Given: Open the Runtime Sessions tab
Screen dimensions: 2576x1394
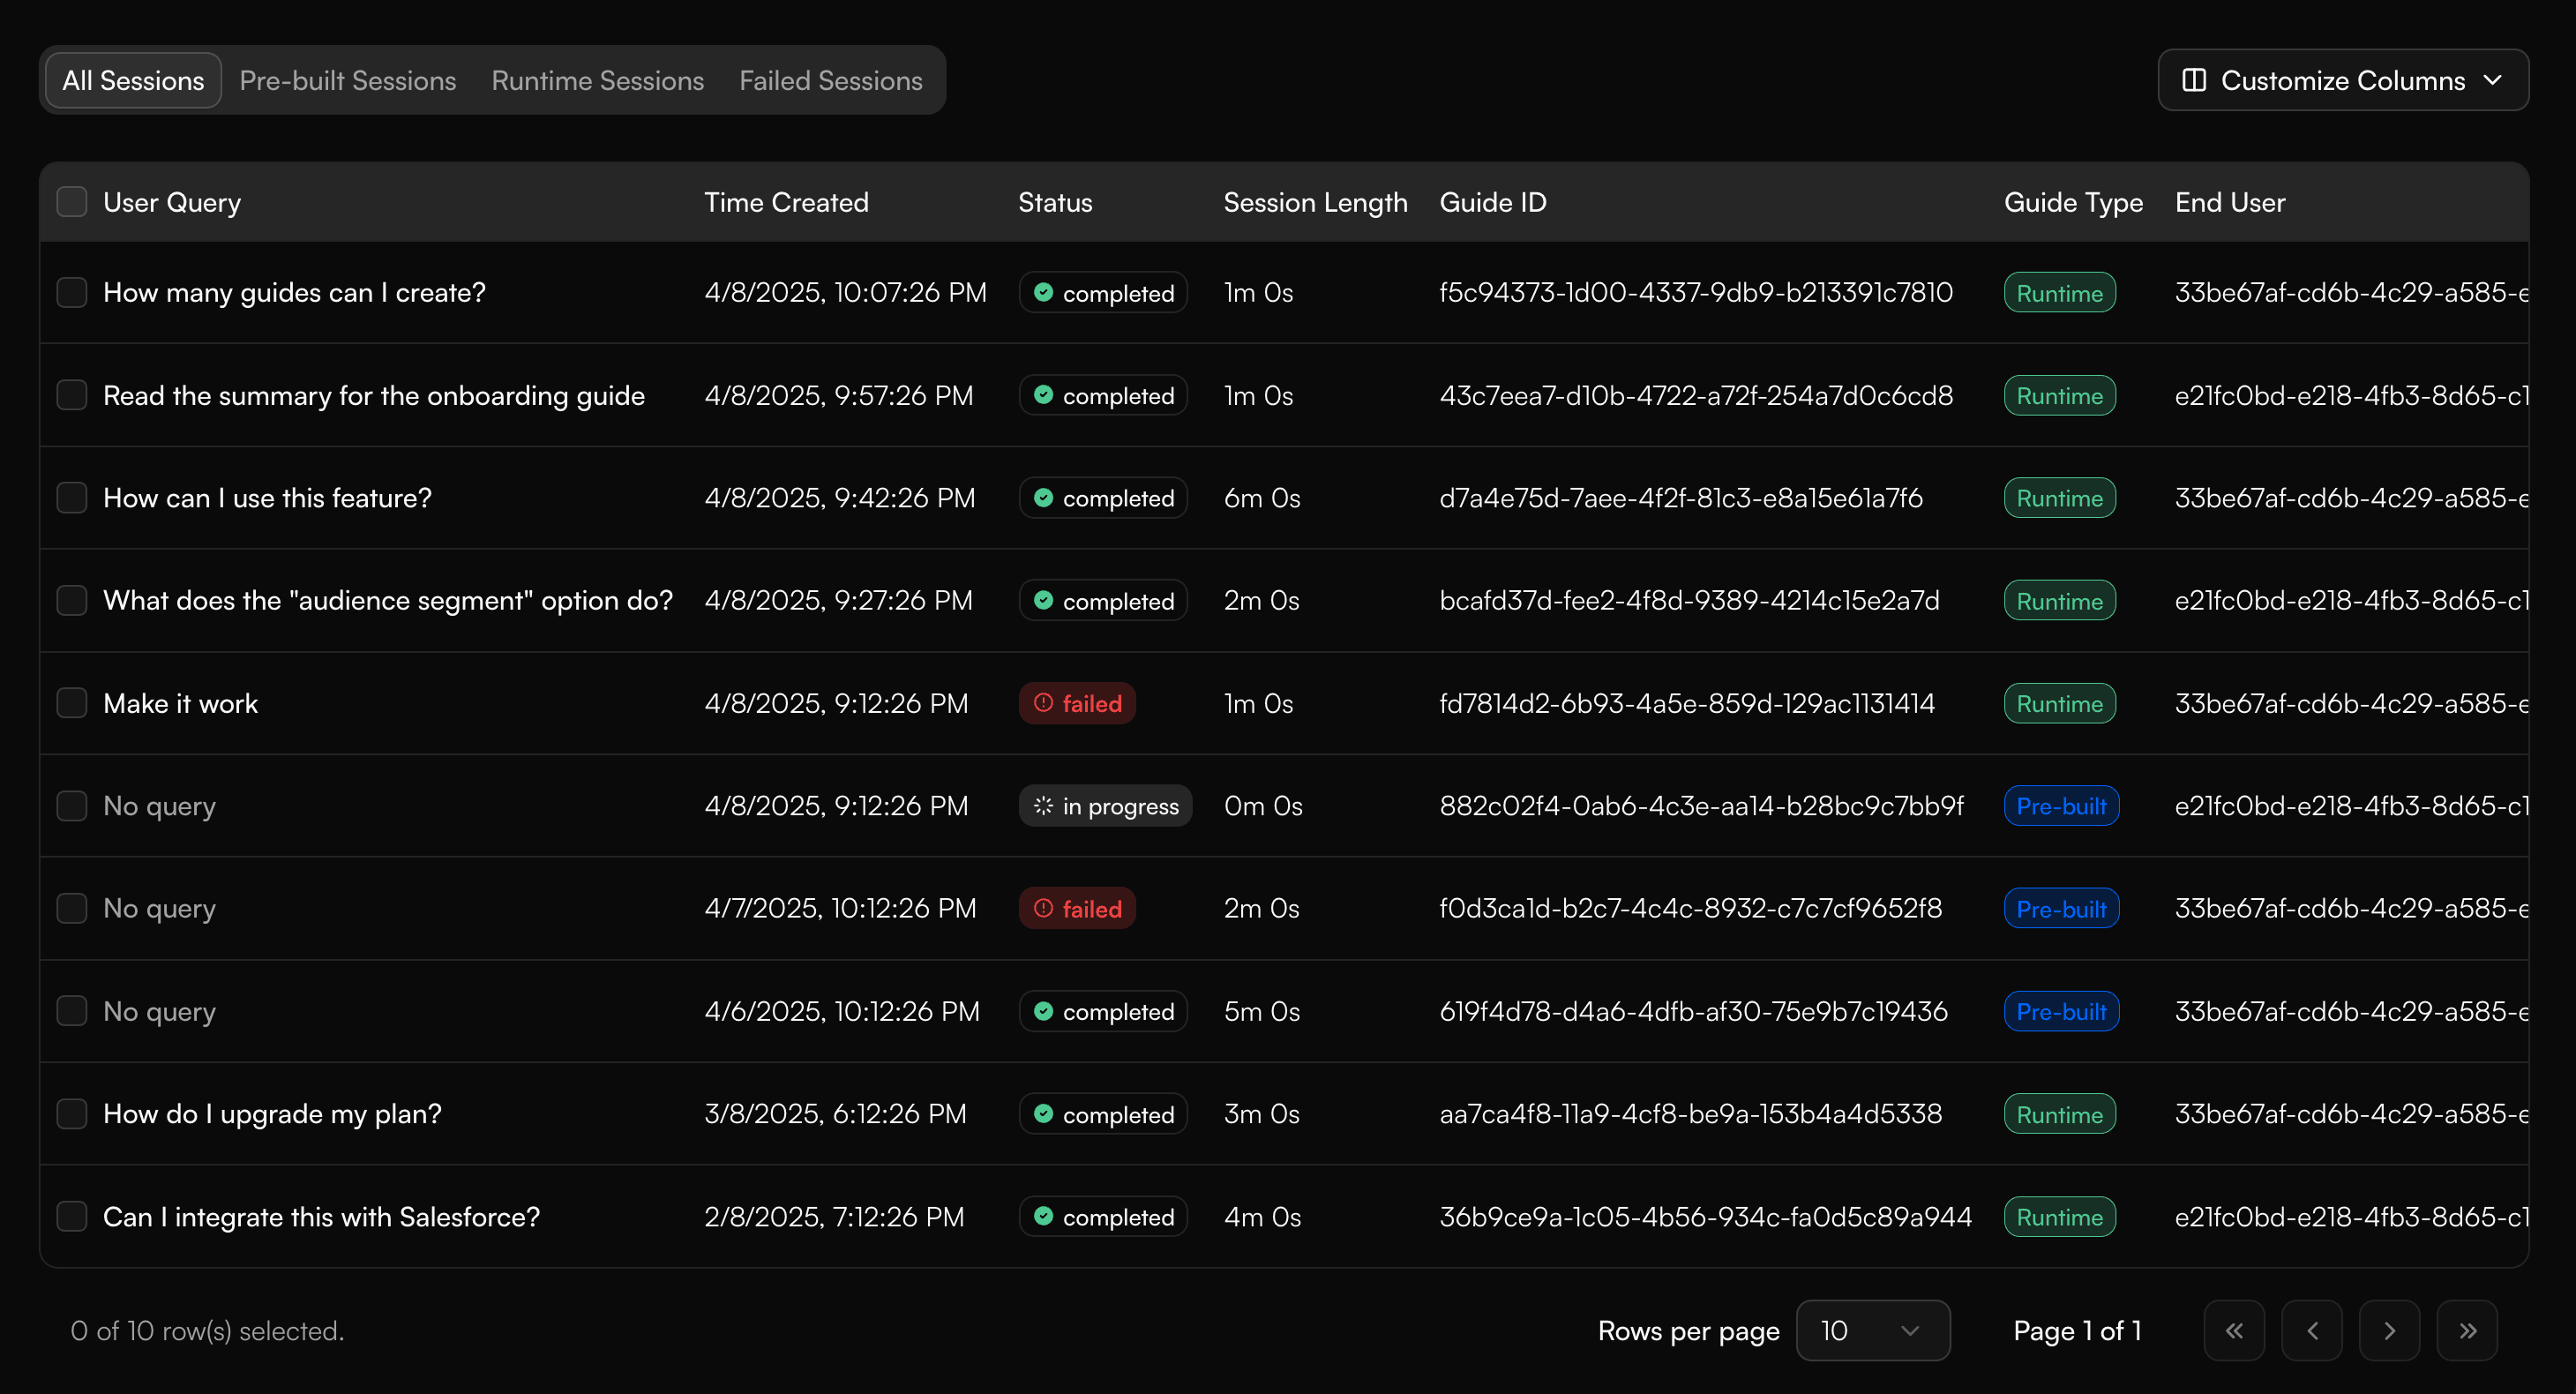Looking at the screenshot, I should [x=598, y=80].
